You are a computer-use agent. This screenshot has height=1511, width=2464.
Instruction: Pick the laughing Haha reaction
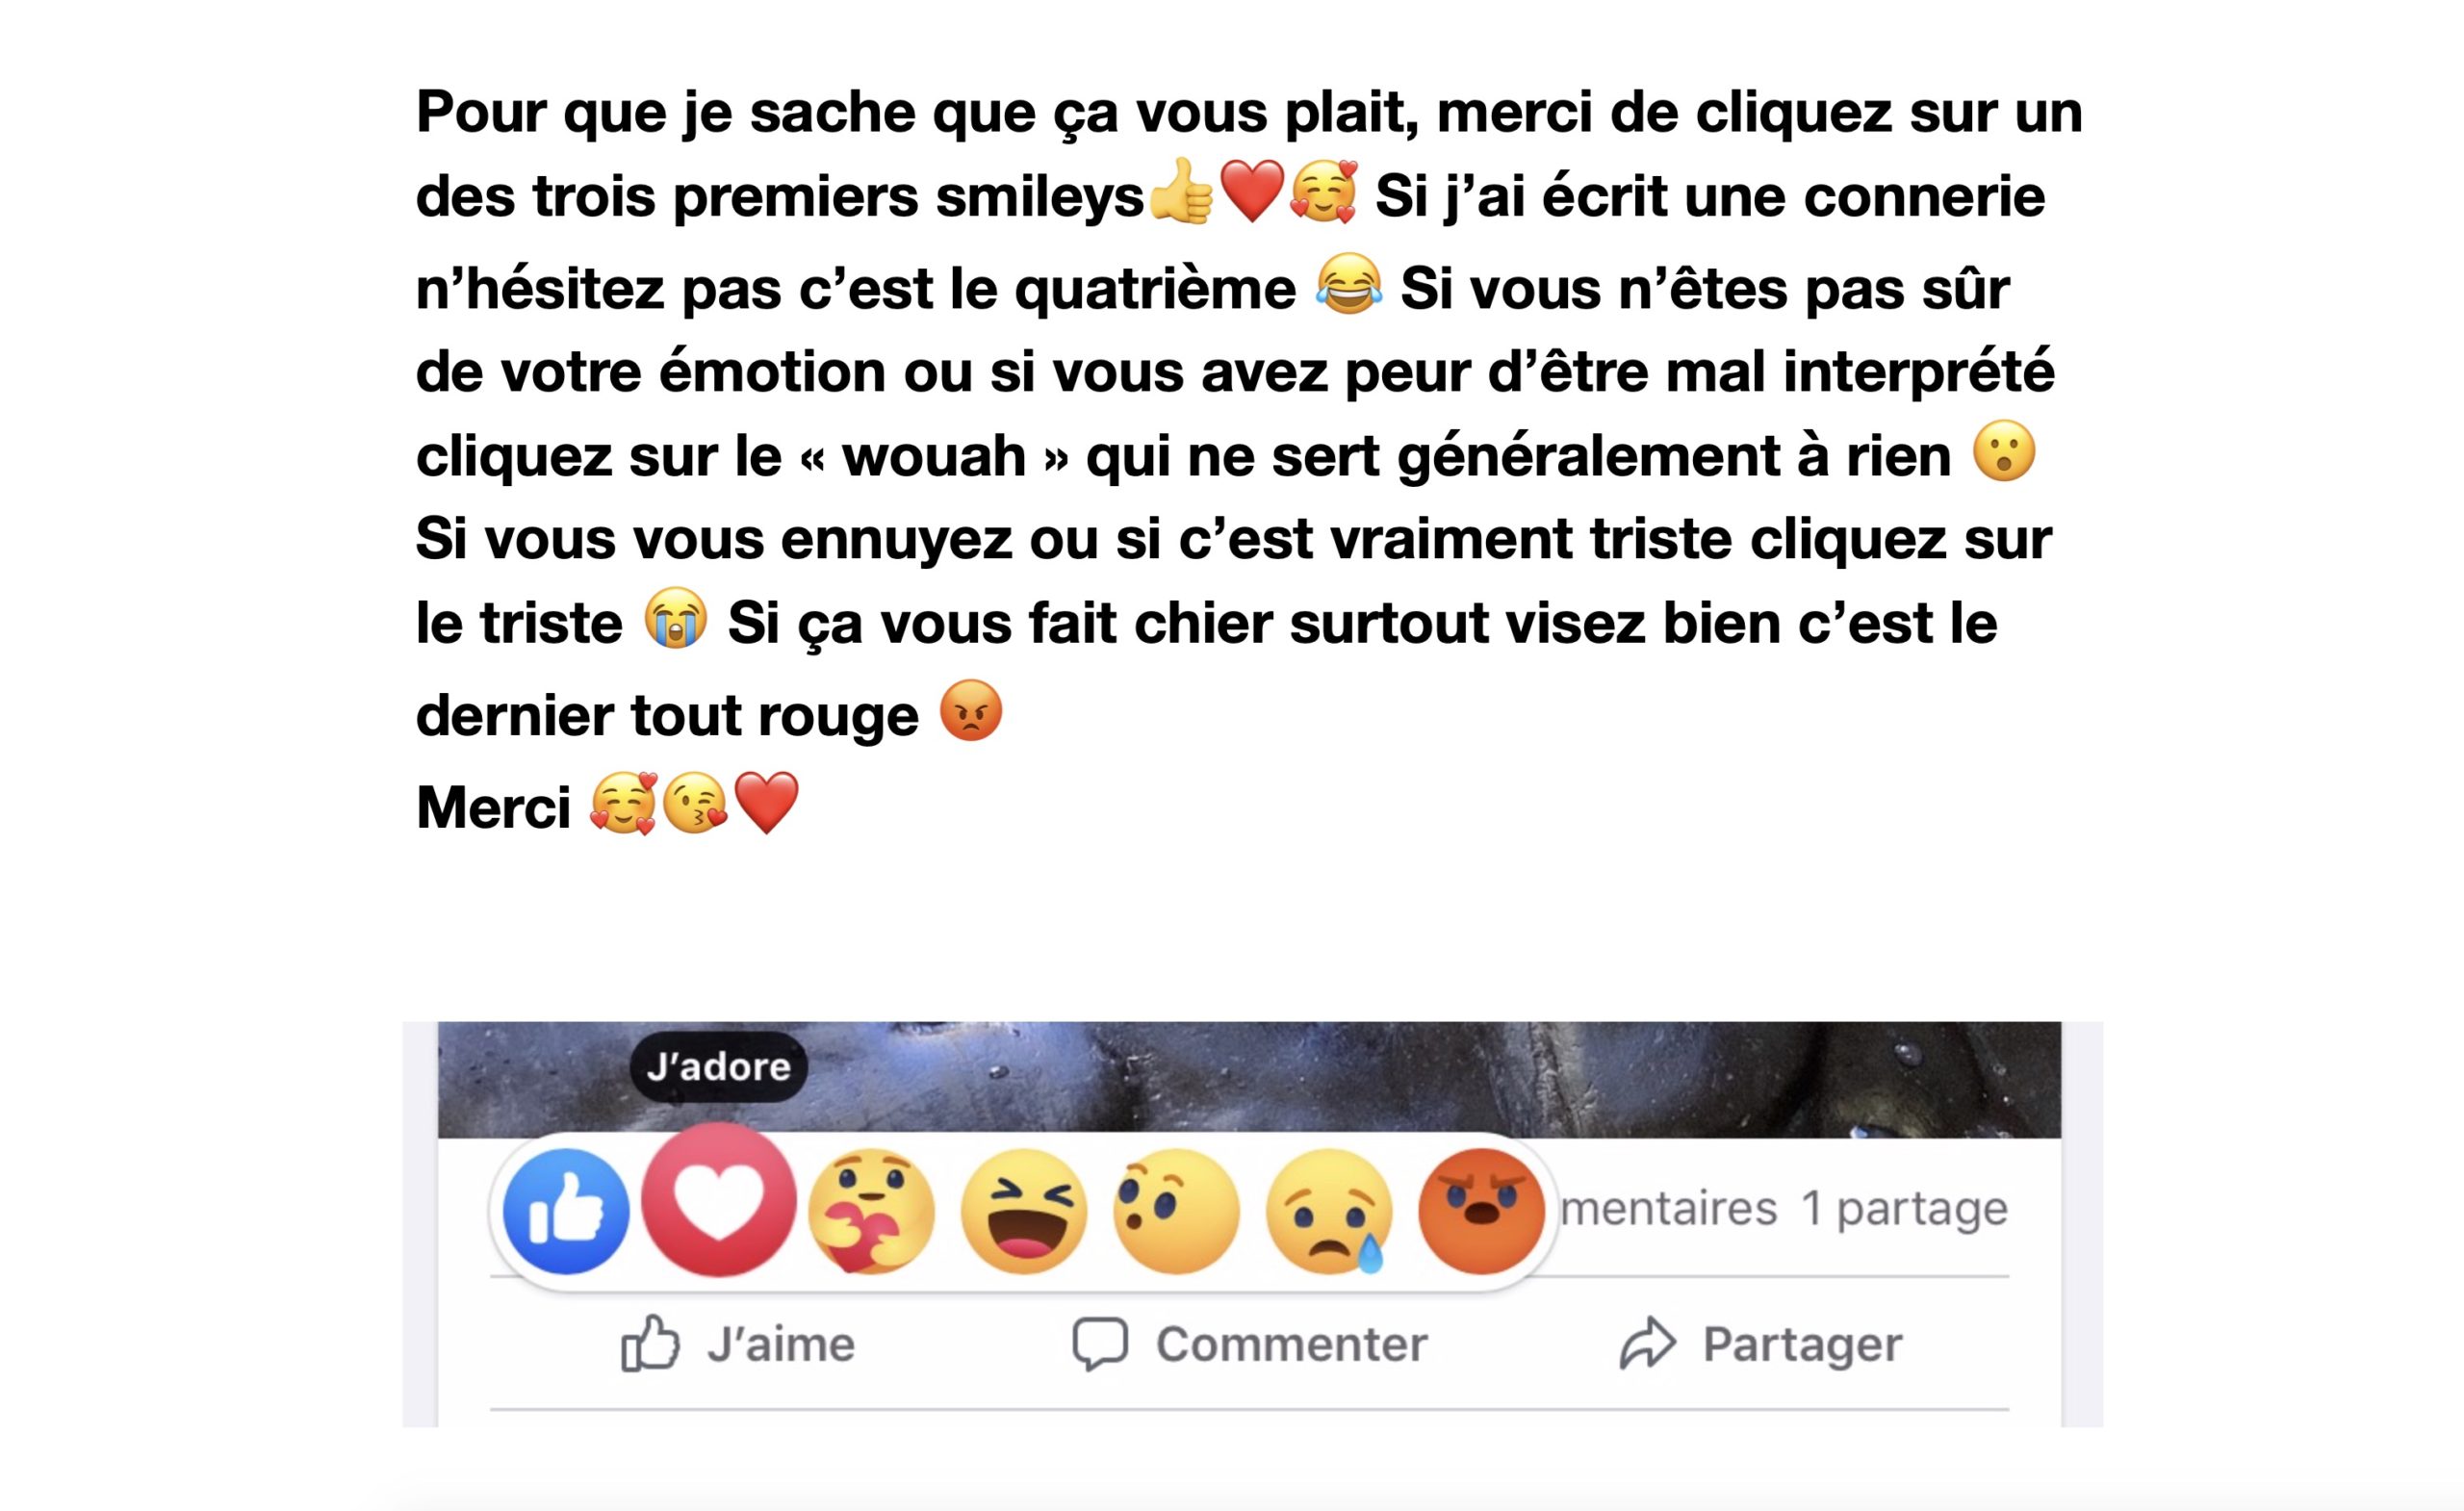coord(1023,1211)
